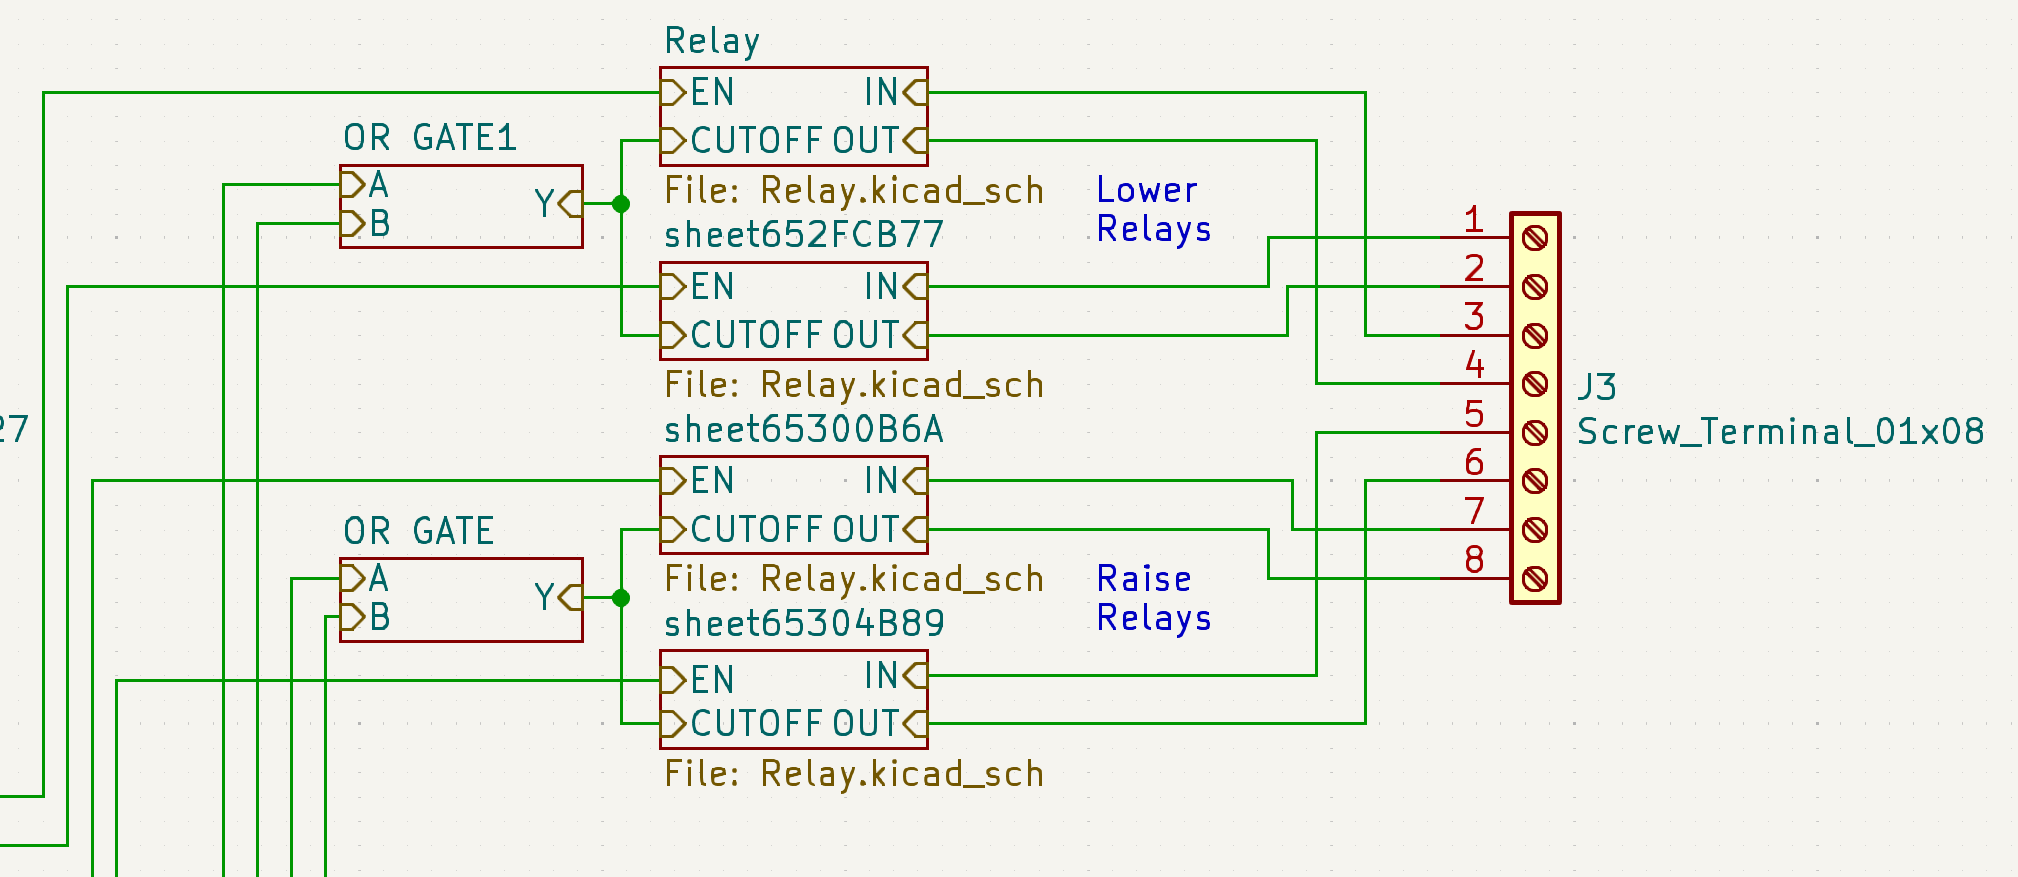Select the EN pin of sheet652FCB77

[699, 287]
